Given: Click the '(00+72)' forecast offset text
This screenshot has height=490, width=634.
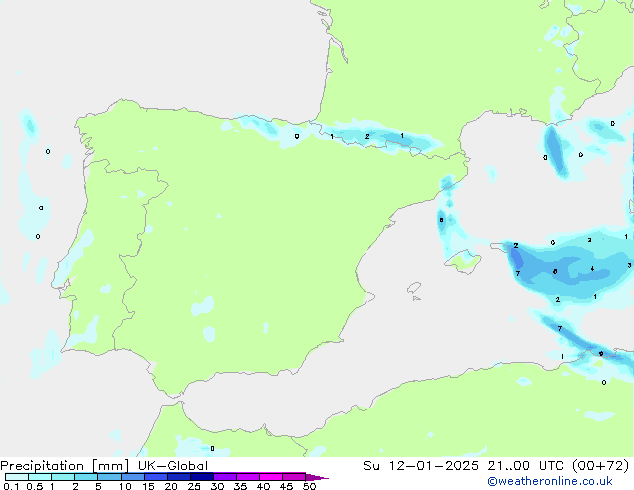Looking at the screenshot, I should click(600, 466).
